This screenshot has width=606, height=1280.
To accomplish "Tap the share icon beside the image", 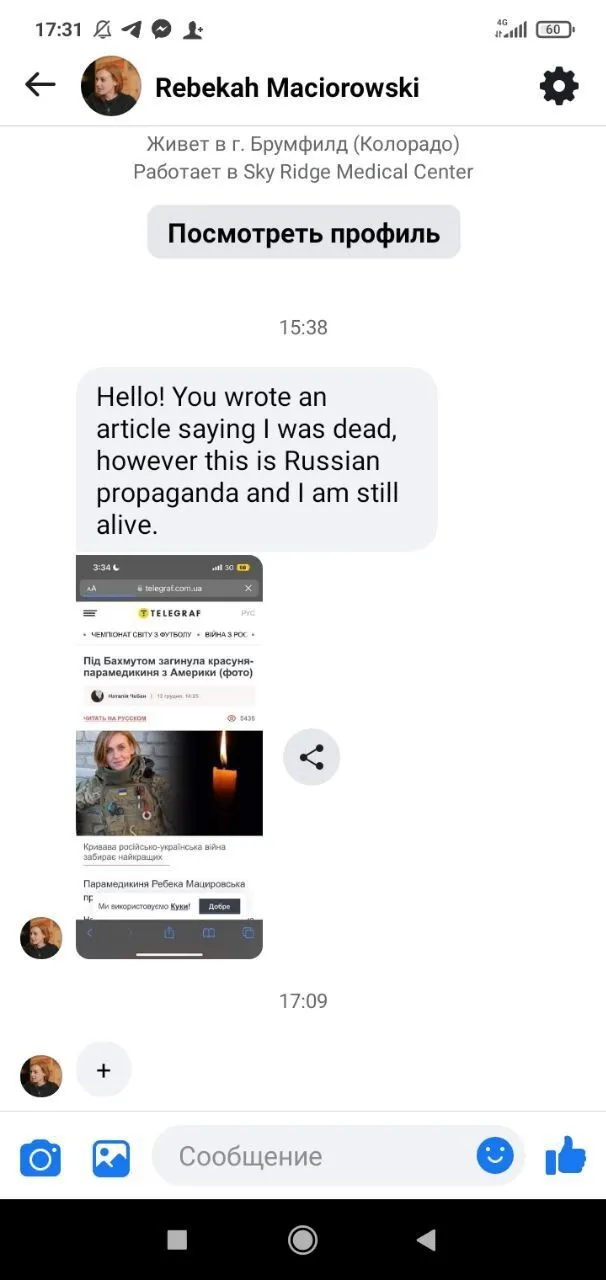I will [312, 757].
